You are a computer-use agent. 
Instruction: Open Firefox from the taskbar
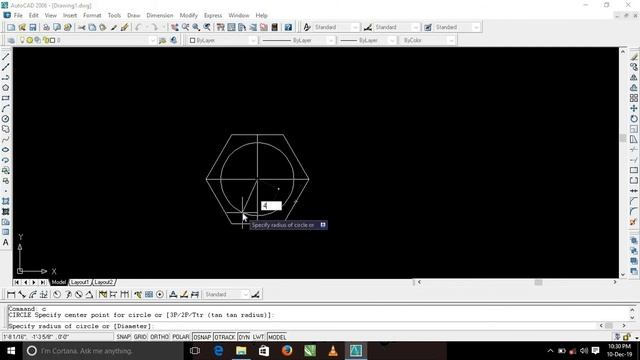click(287, 351)
